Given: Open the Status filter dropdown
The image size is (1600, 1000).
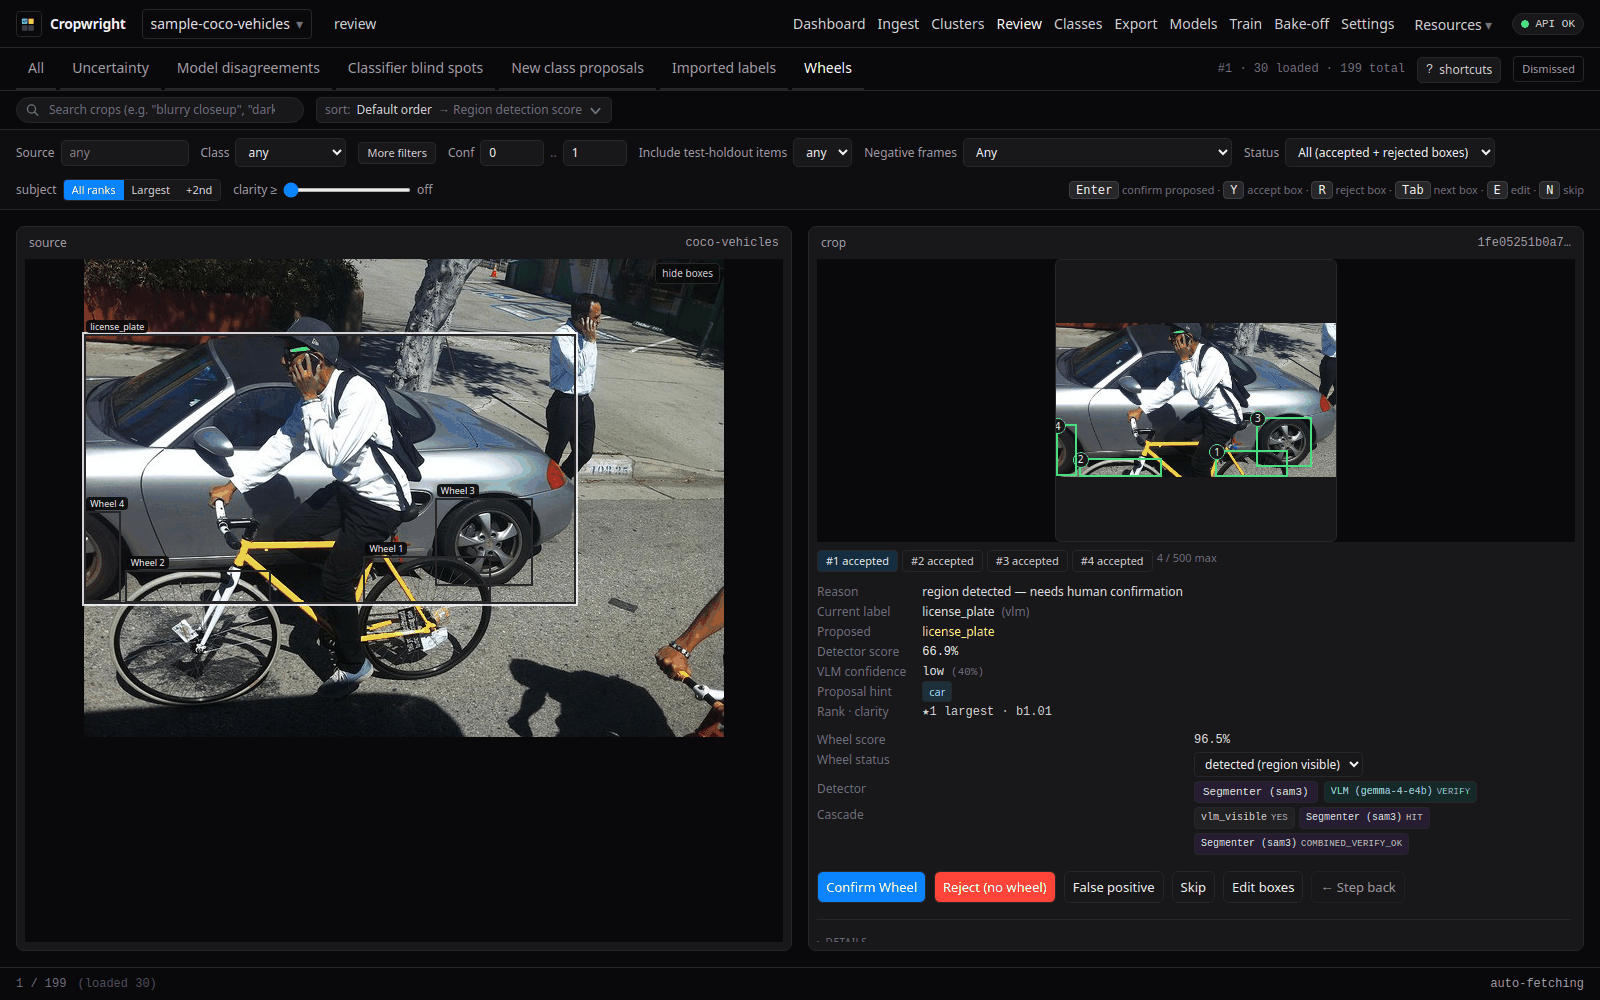Looking at the screenshot, I should tap(1390, 153).
